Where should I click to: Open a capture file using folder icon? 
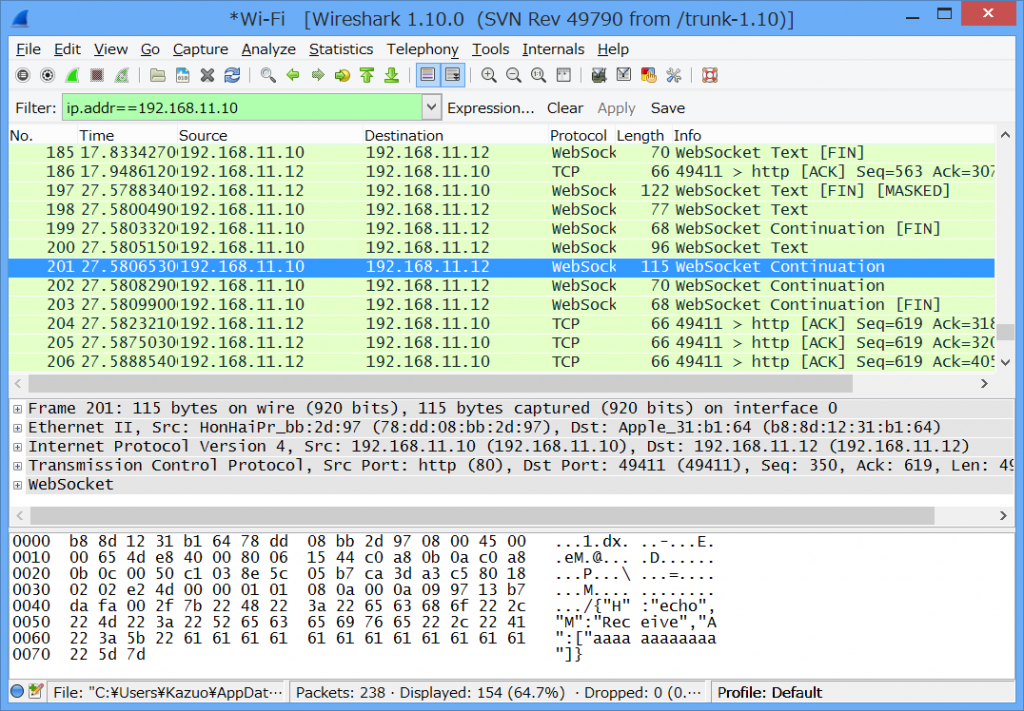pyautogui.click(x=157, y=75)
